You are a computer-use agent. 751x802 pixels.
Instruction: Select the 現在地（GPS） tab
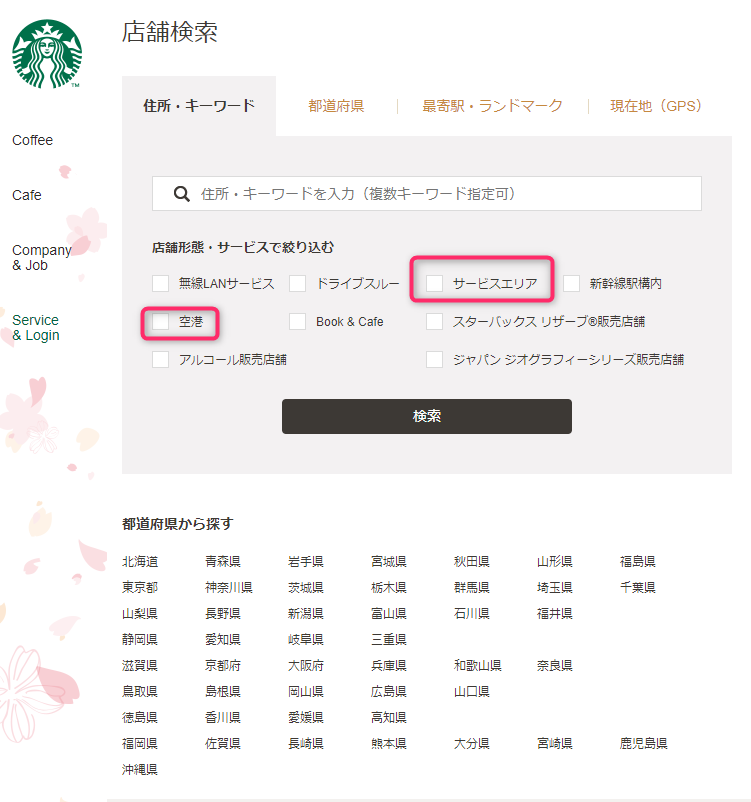(656, 106)
